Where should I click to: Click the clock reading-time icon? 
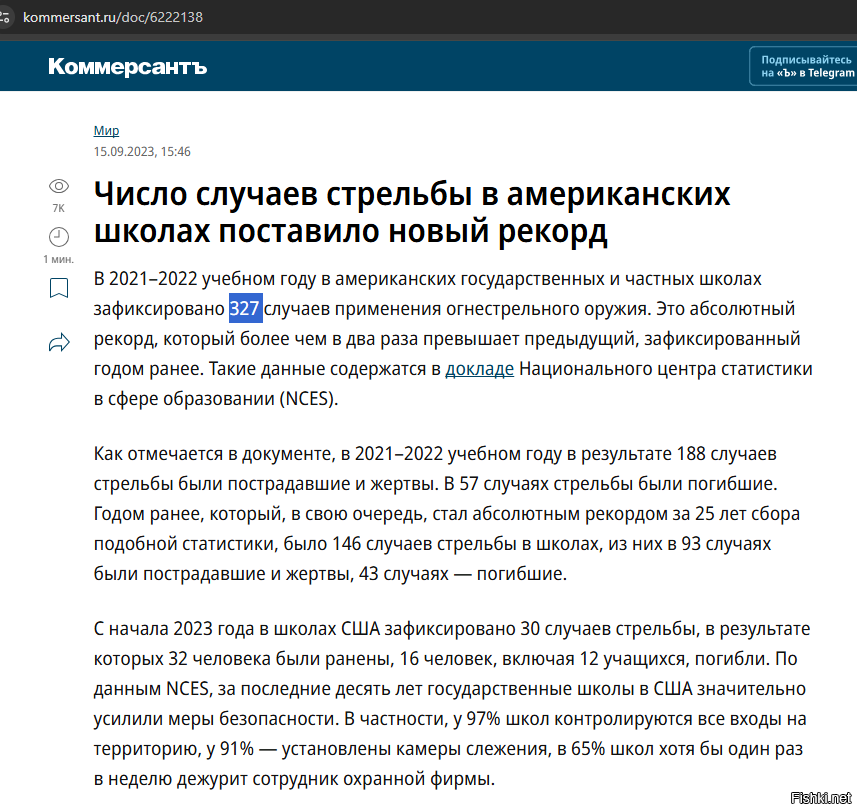[x=59, y=237]
